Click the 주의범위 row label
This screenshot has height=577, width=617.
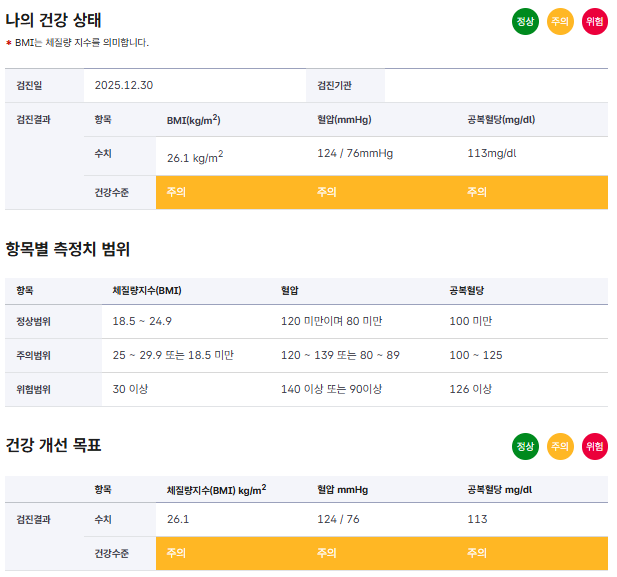[x=33, y=355]
